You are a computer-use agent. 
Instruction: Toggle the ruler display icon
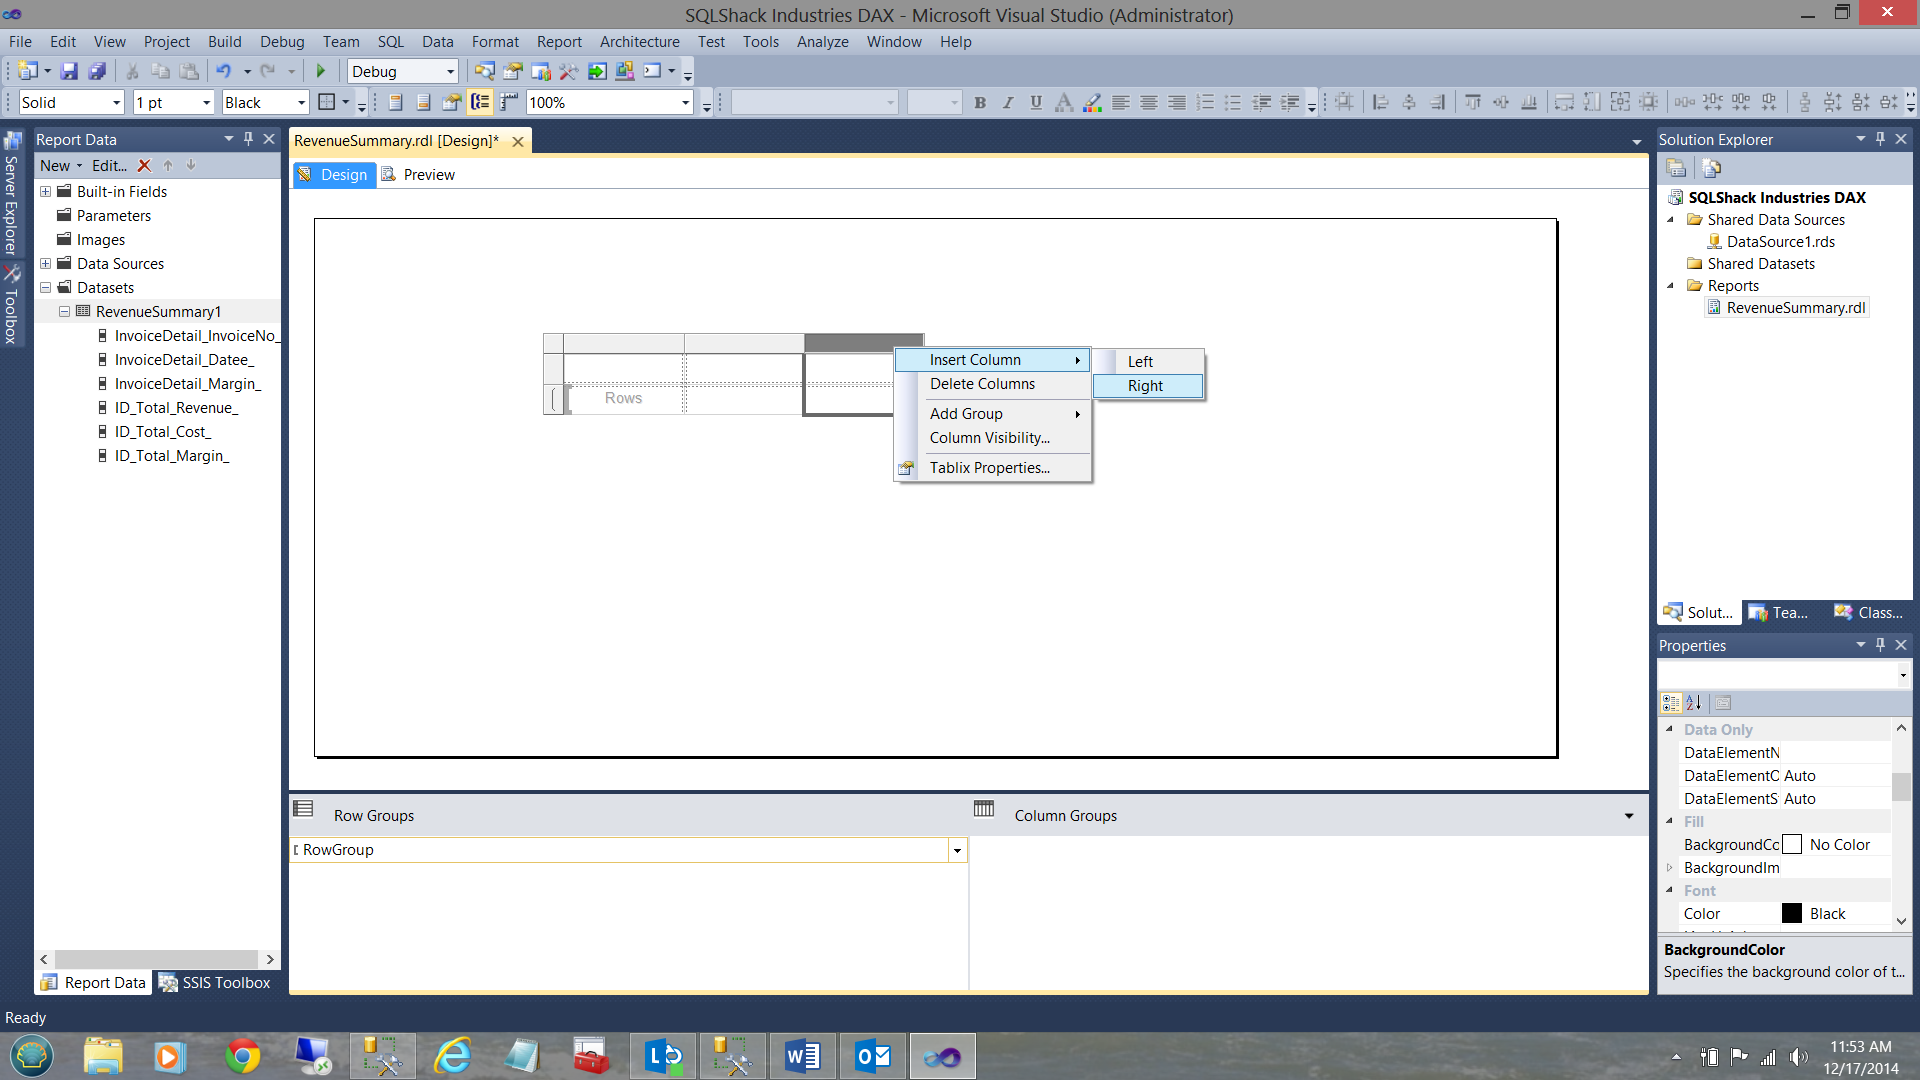(509, 102)
